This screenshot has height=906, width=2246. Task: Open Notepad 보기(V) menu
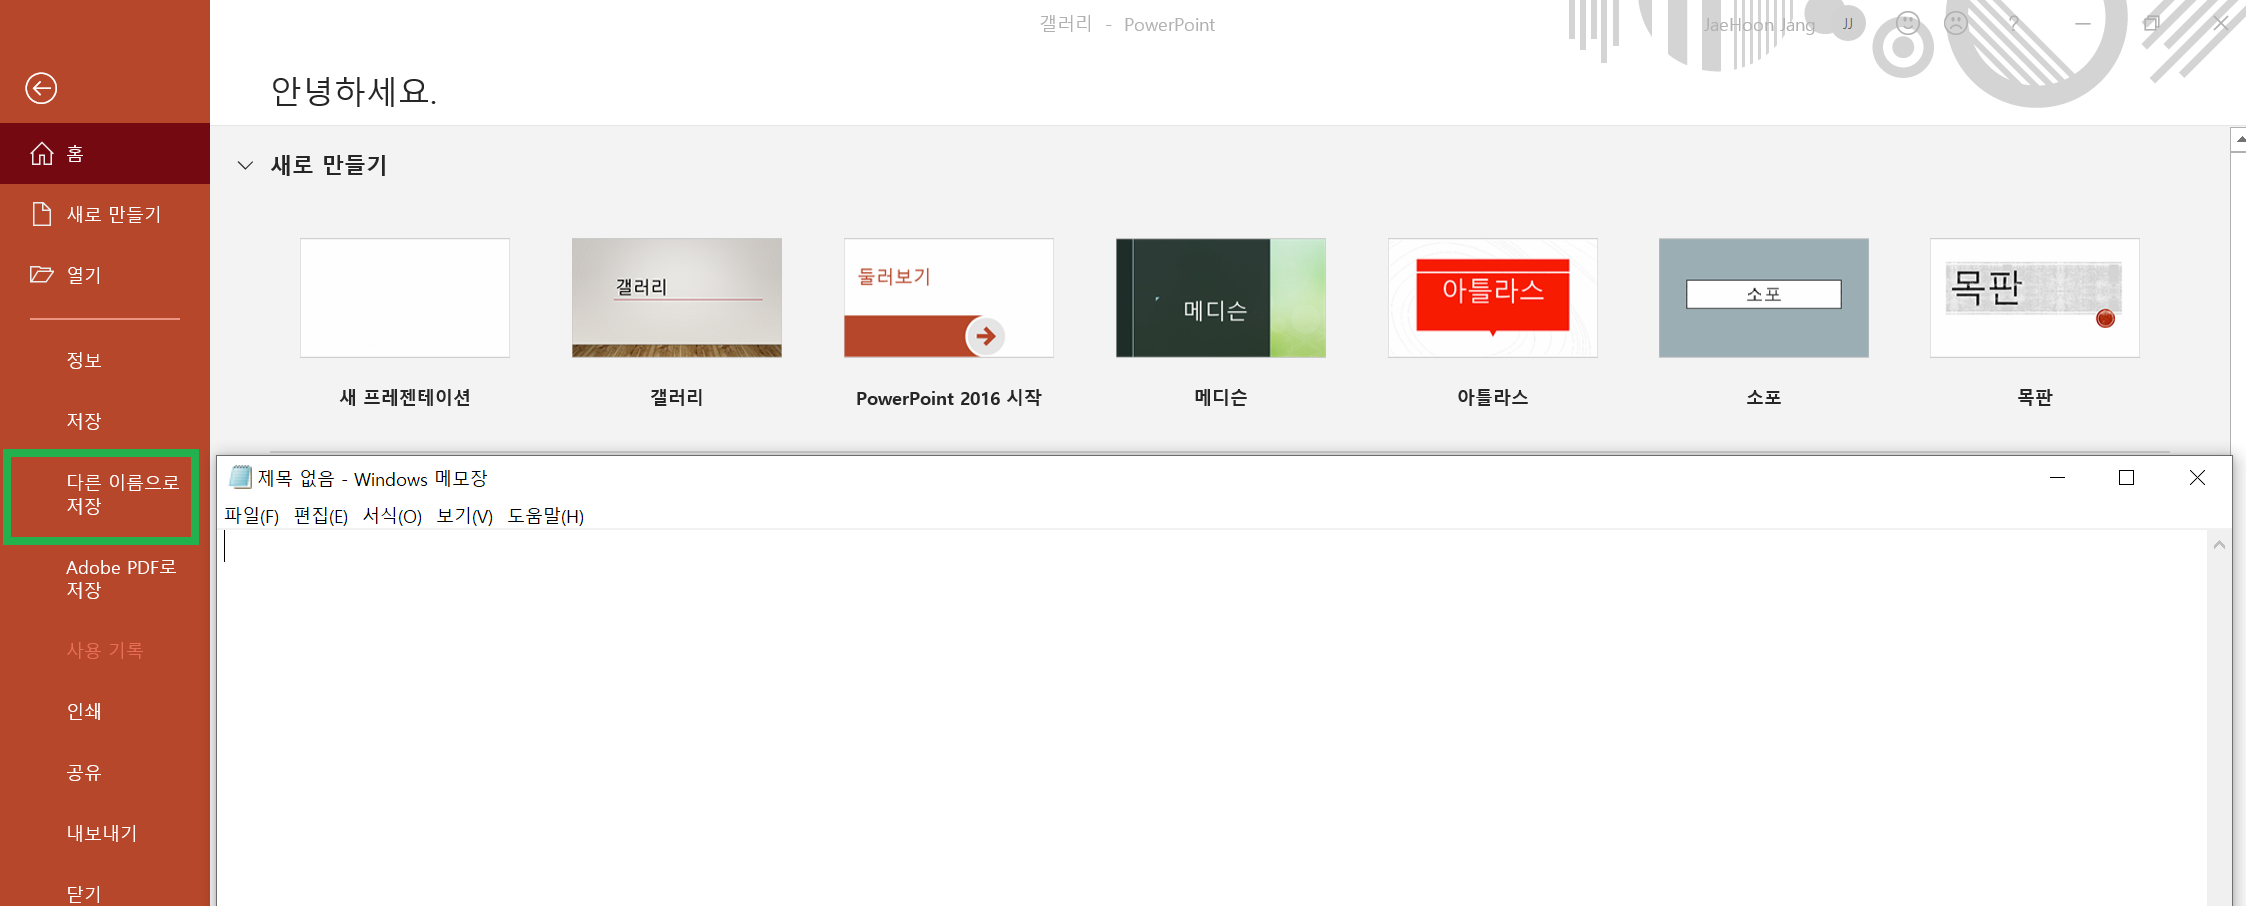pyautogui.click(x=465, y=516)
